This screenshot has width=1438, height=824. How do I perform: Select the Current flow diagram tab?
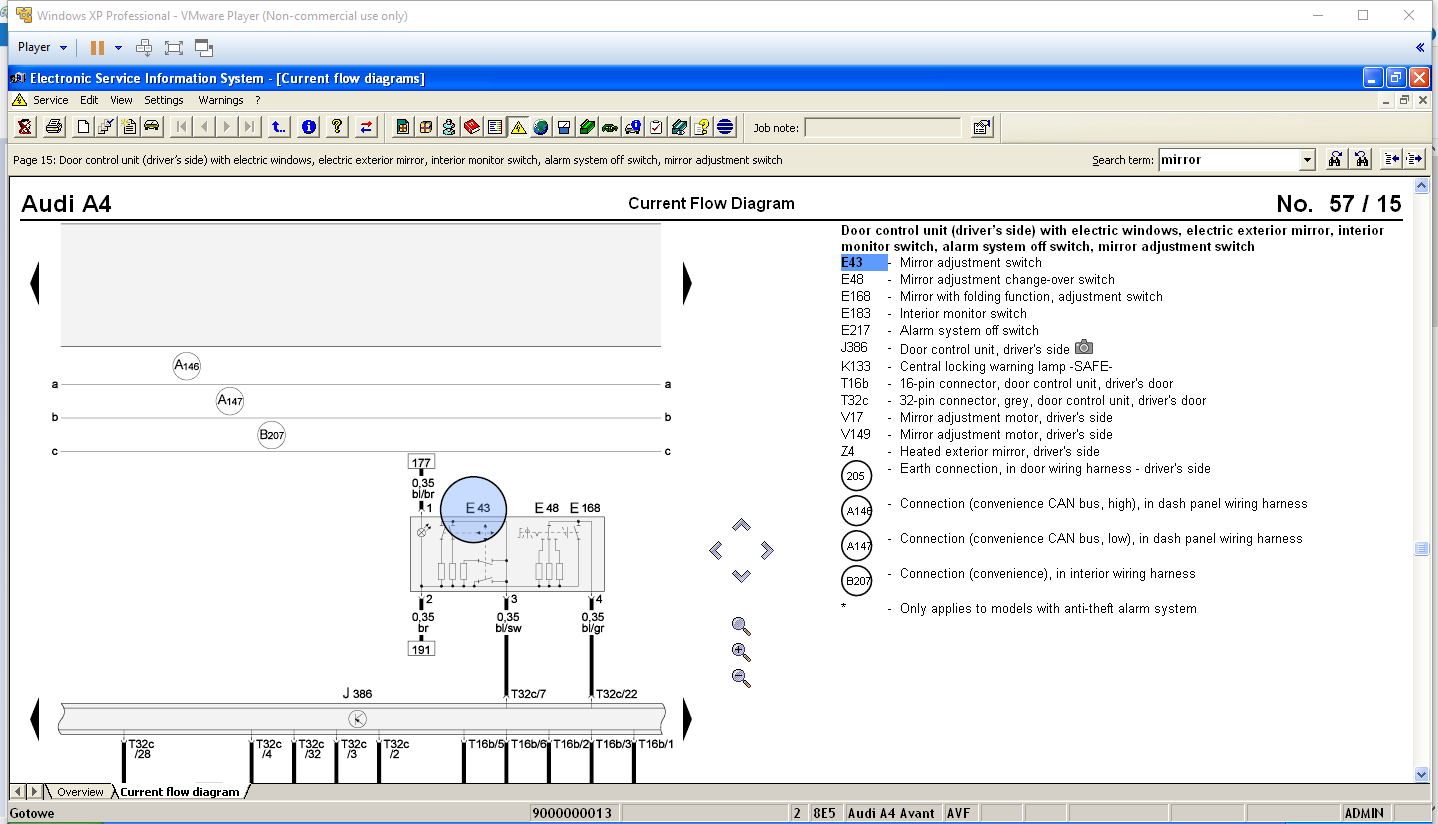point(180,792)
